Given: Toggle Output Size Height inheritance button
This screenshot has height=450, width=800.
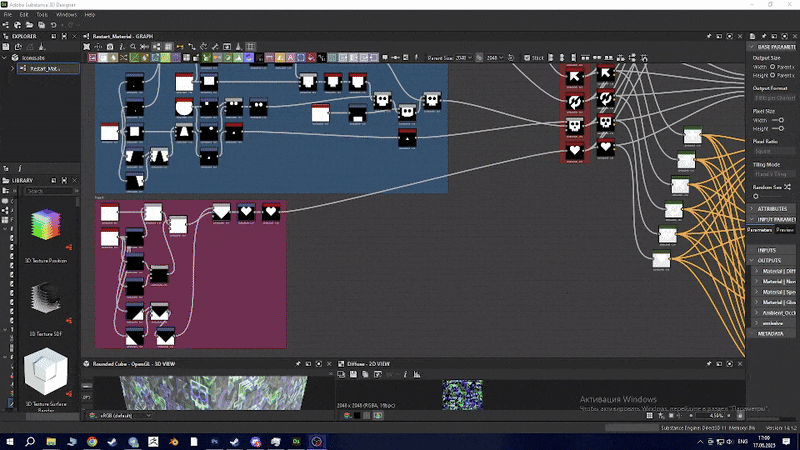Looking at the screenshot, I should click(772, 75).
